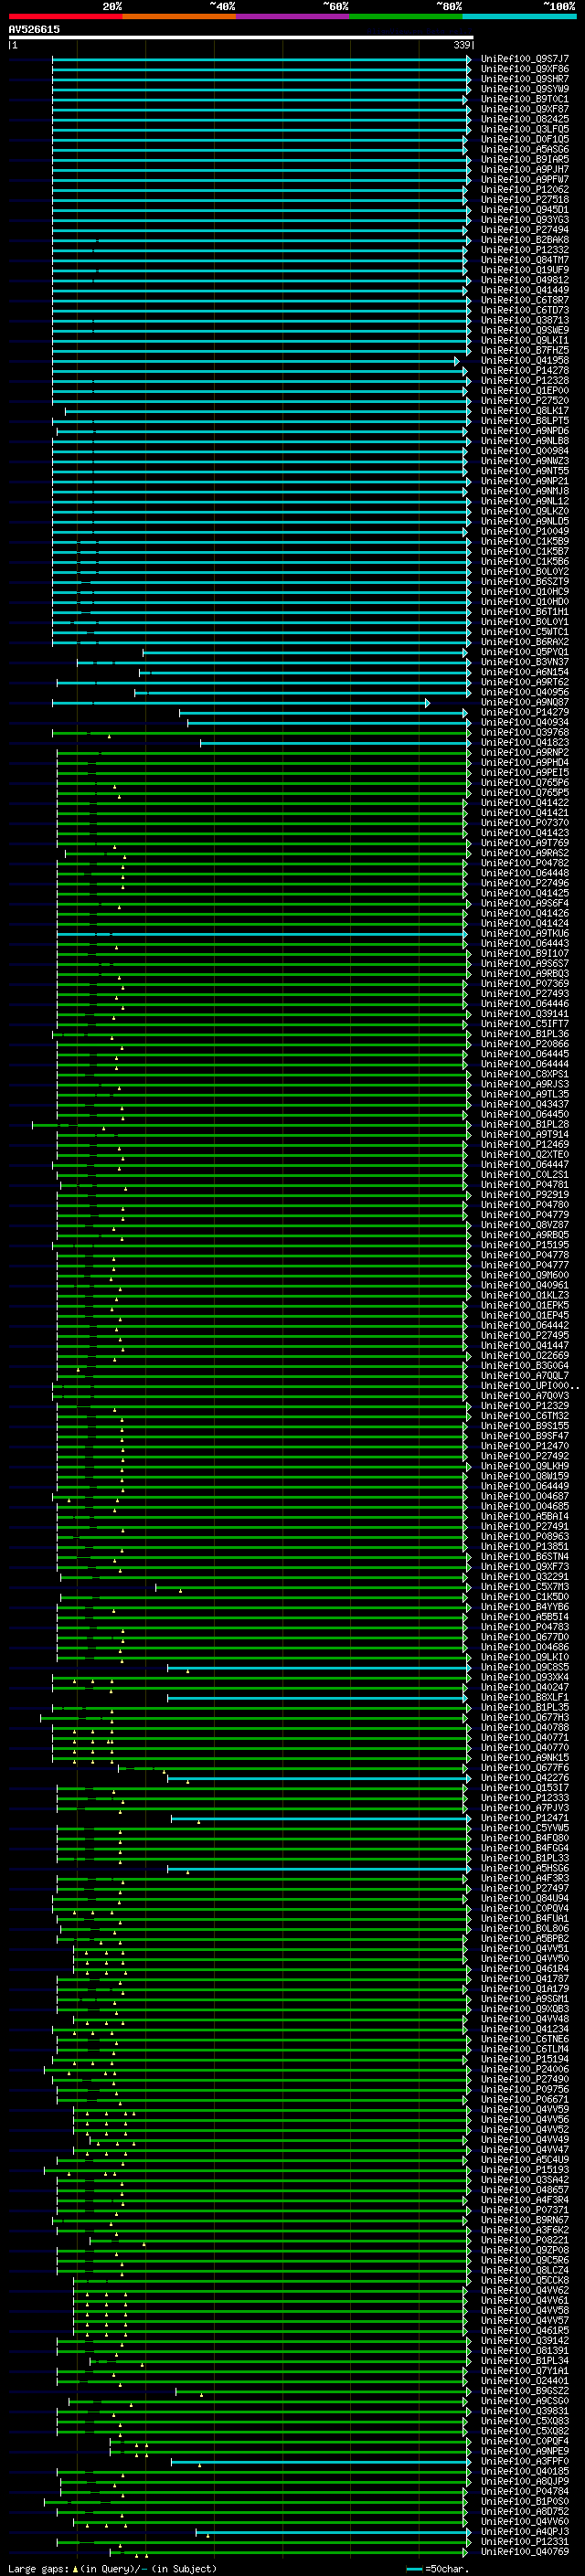Select the query label AV526615
This screenshot has height=2576, width=585.
point(34,29)
